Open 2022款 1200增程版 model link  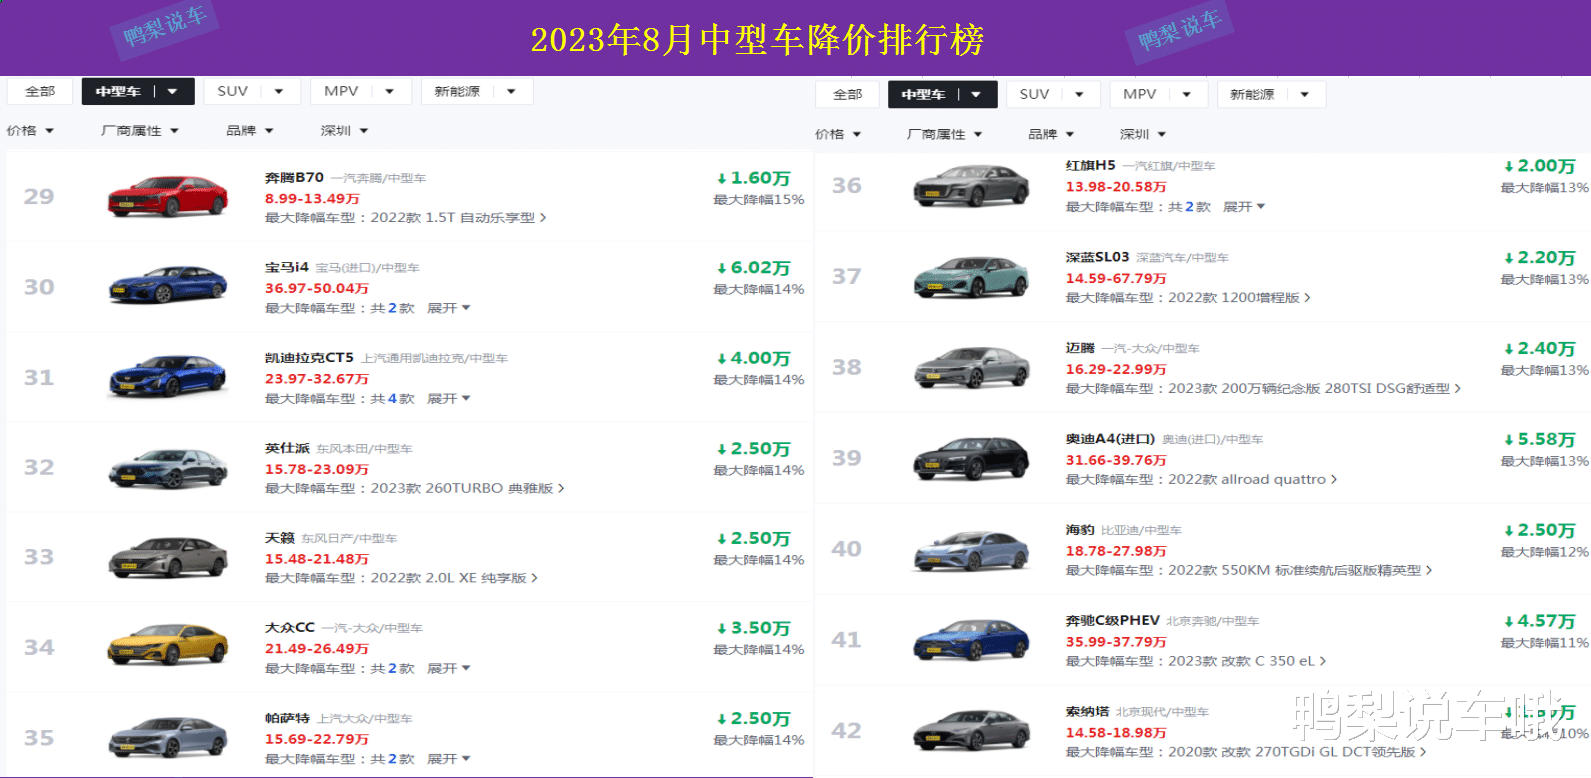click(x=1239, y=298)
